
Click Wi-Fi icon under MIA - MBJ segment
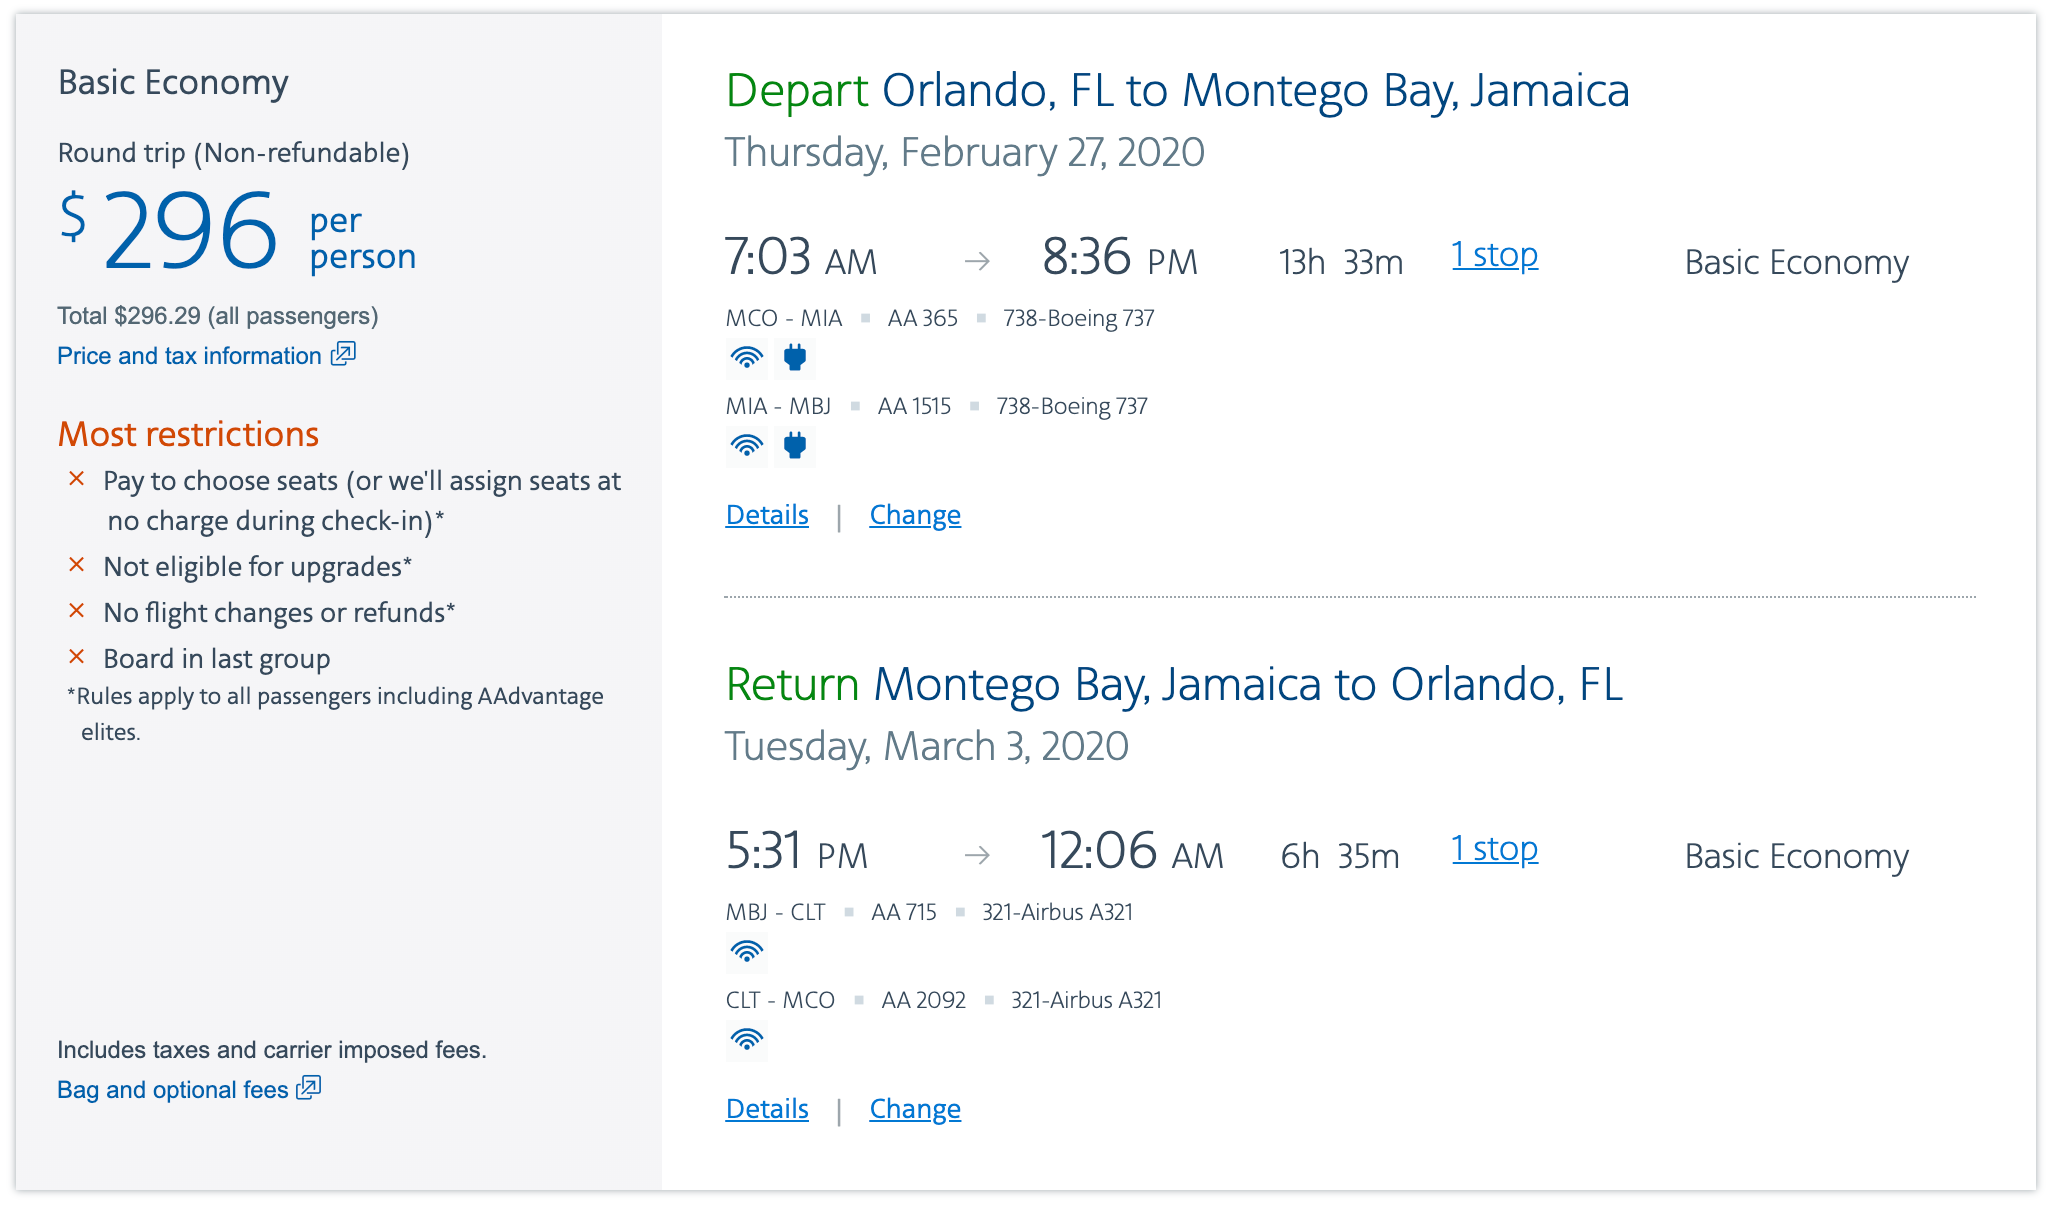(746, 446)
